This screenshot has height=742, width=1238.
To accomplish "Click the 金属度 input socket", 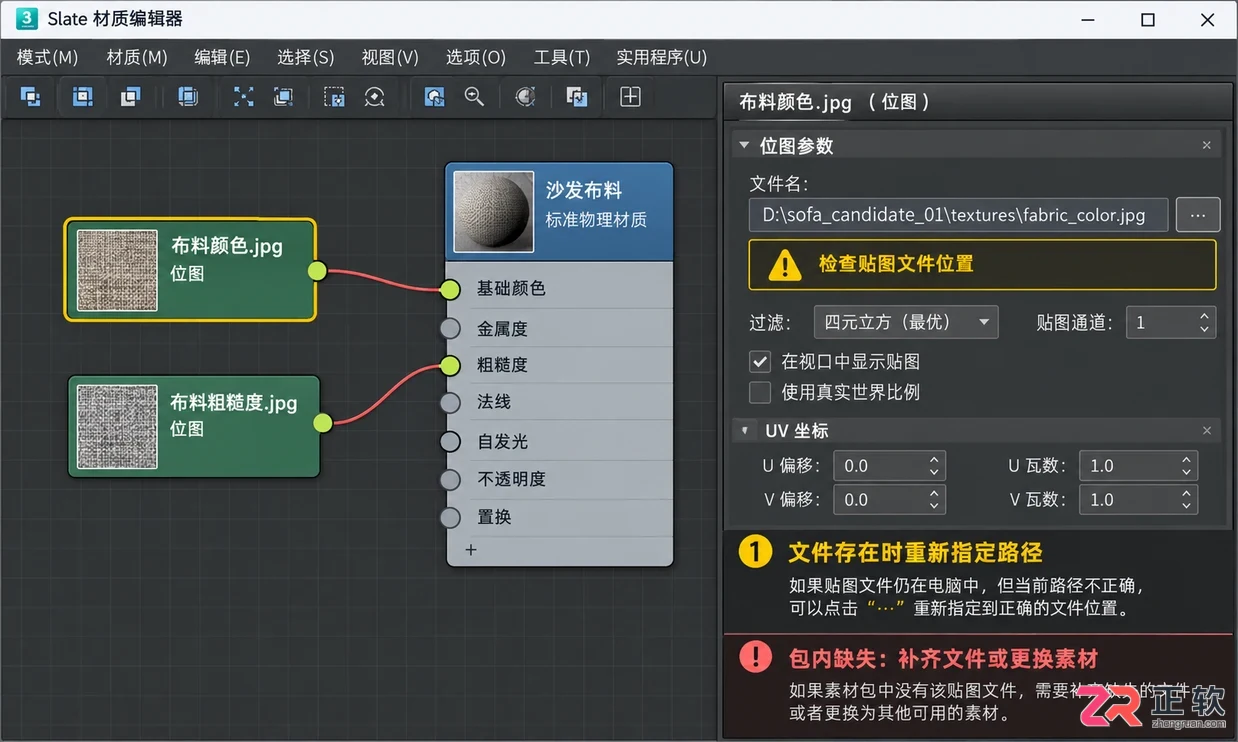I will 450,328.
